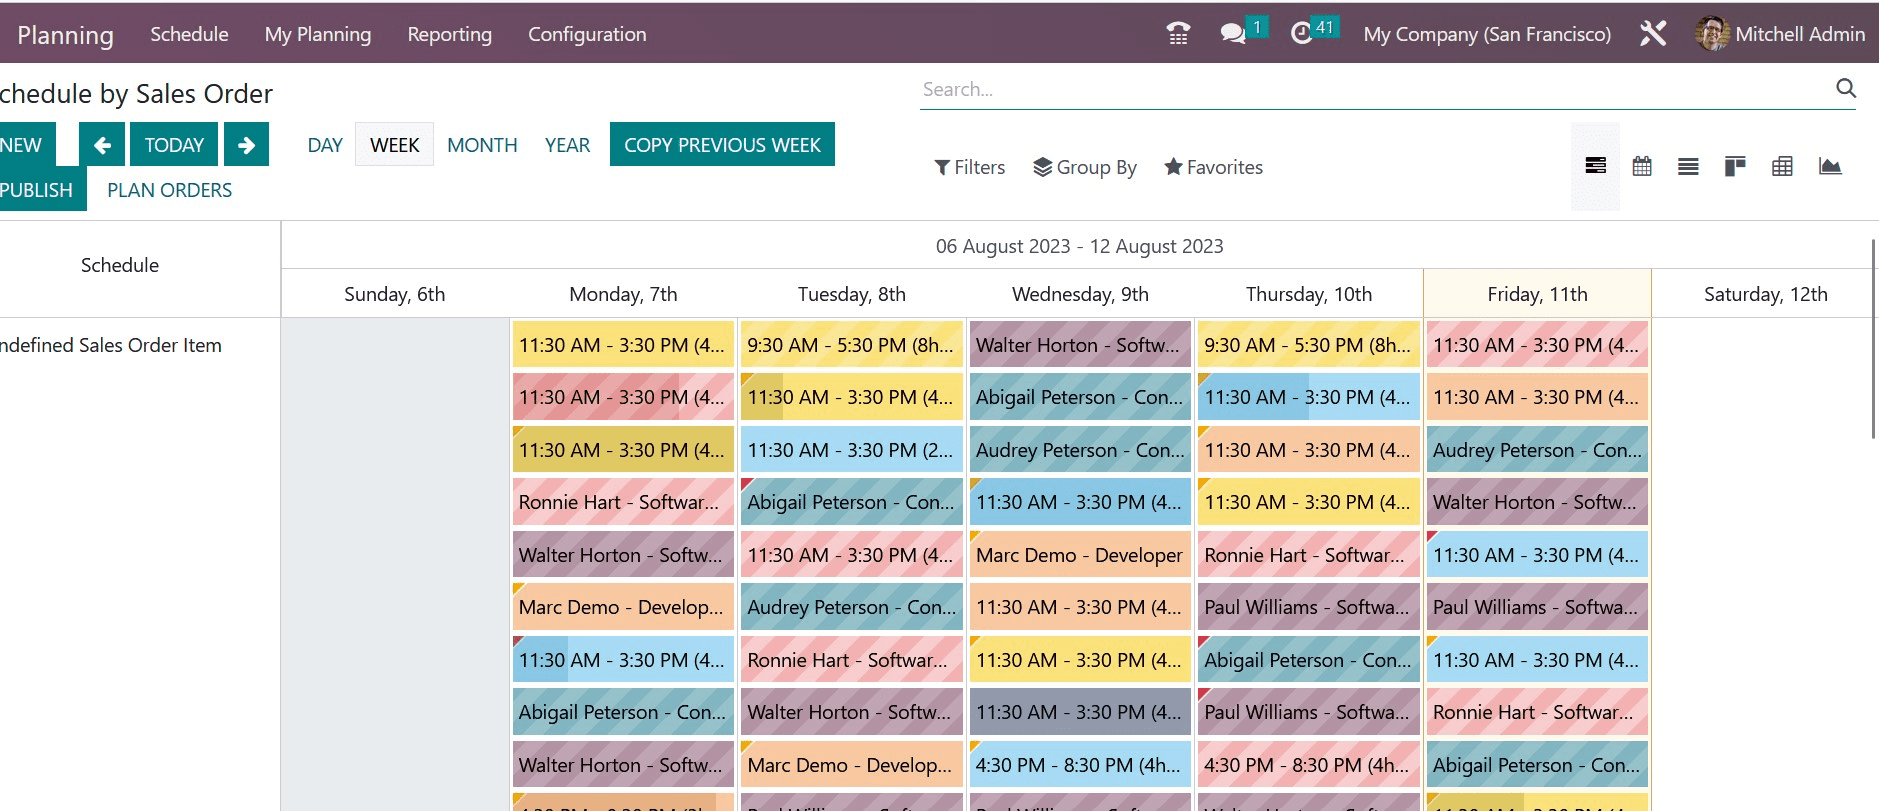1879x811 pixels.
Task: Click the Friday, 11th column header
Action: pyautogui.click(x=1537, y=294)
